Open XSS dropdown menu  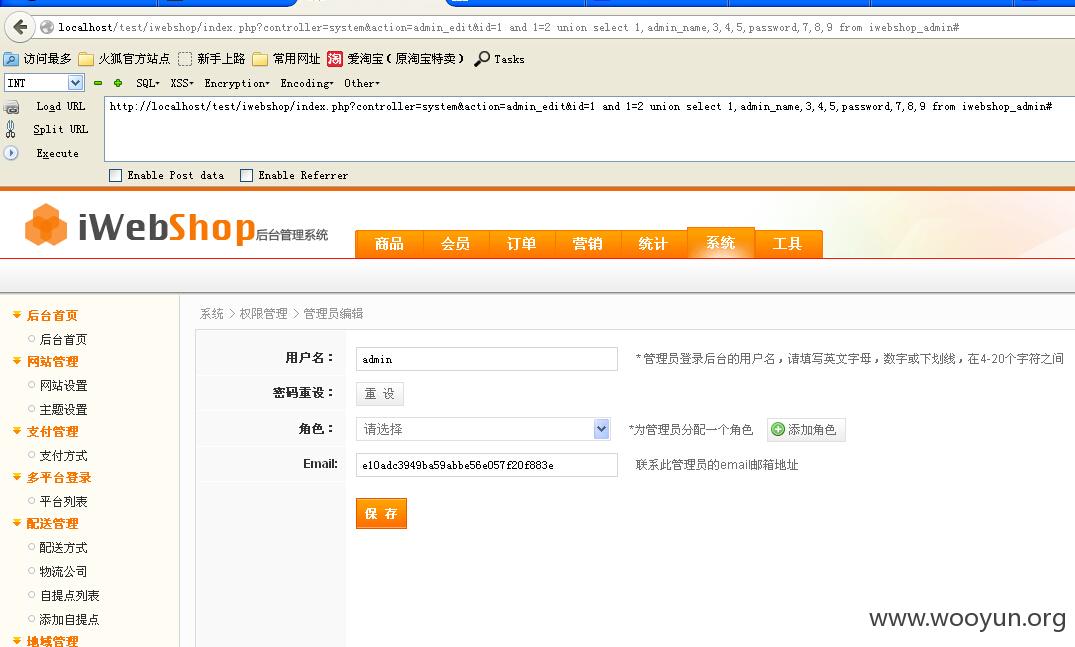182,83
